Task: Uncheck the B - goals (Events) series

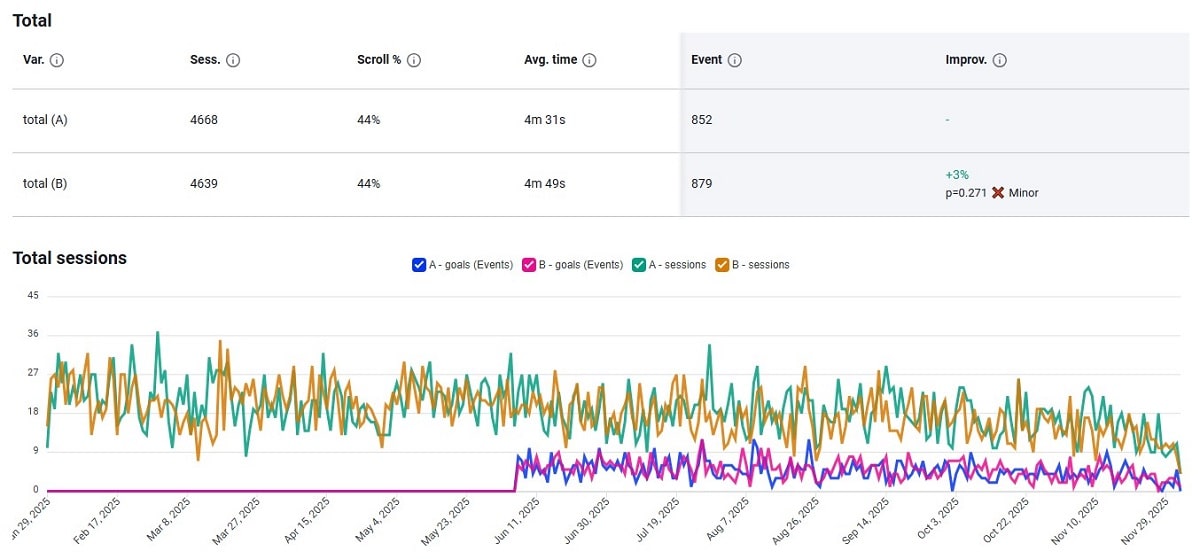Action: point(530,265)
